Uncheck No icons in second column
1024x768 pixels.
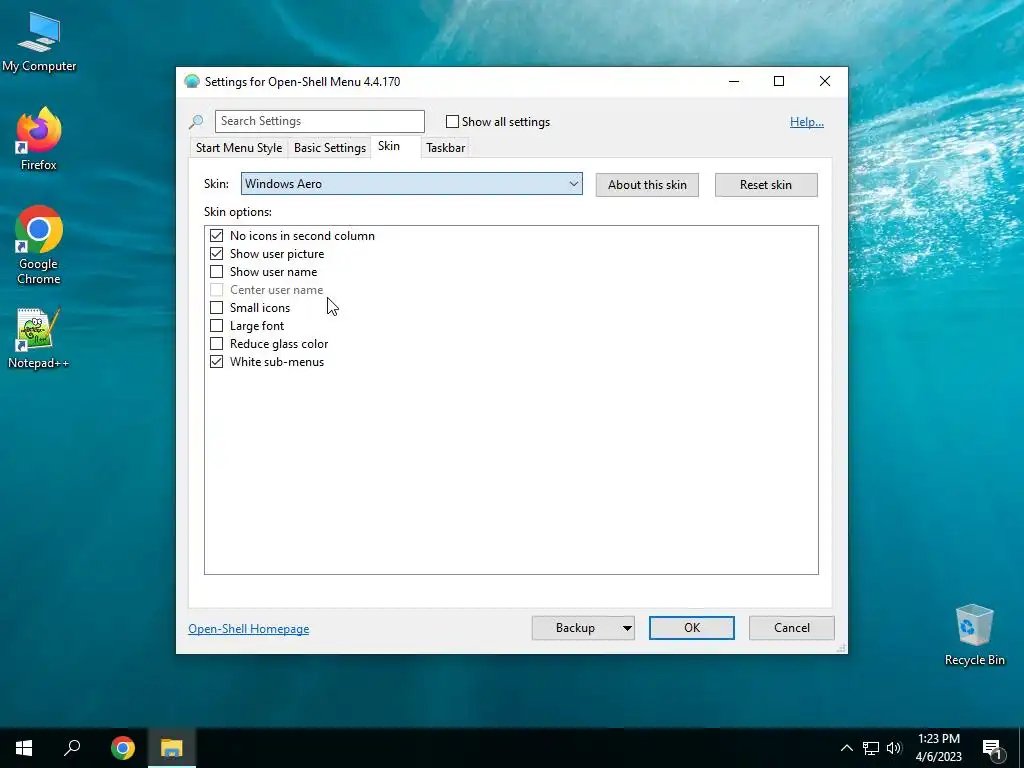point(216,236)
